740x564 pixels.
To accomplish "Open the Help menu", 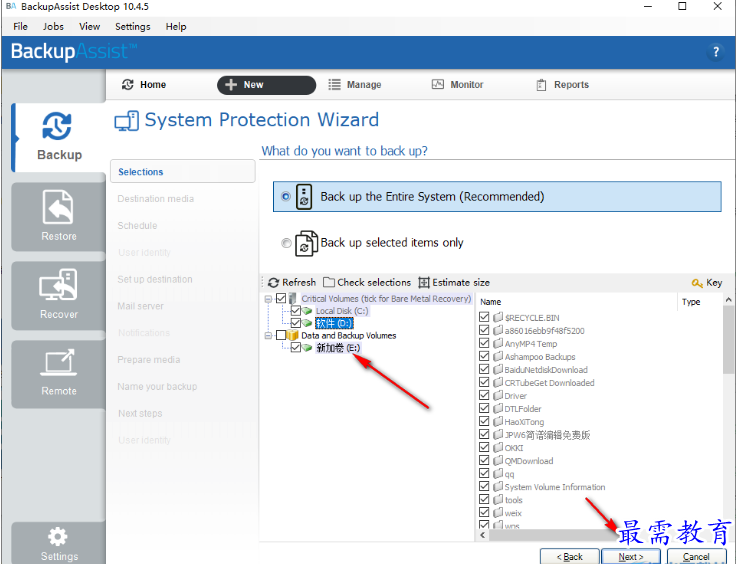I will point(176,26).
